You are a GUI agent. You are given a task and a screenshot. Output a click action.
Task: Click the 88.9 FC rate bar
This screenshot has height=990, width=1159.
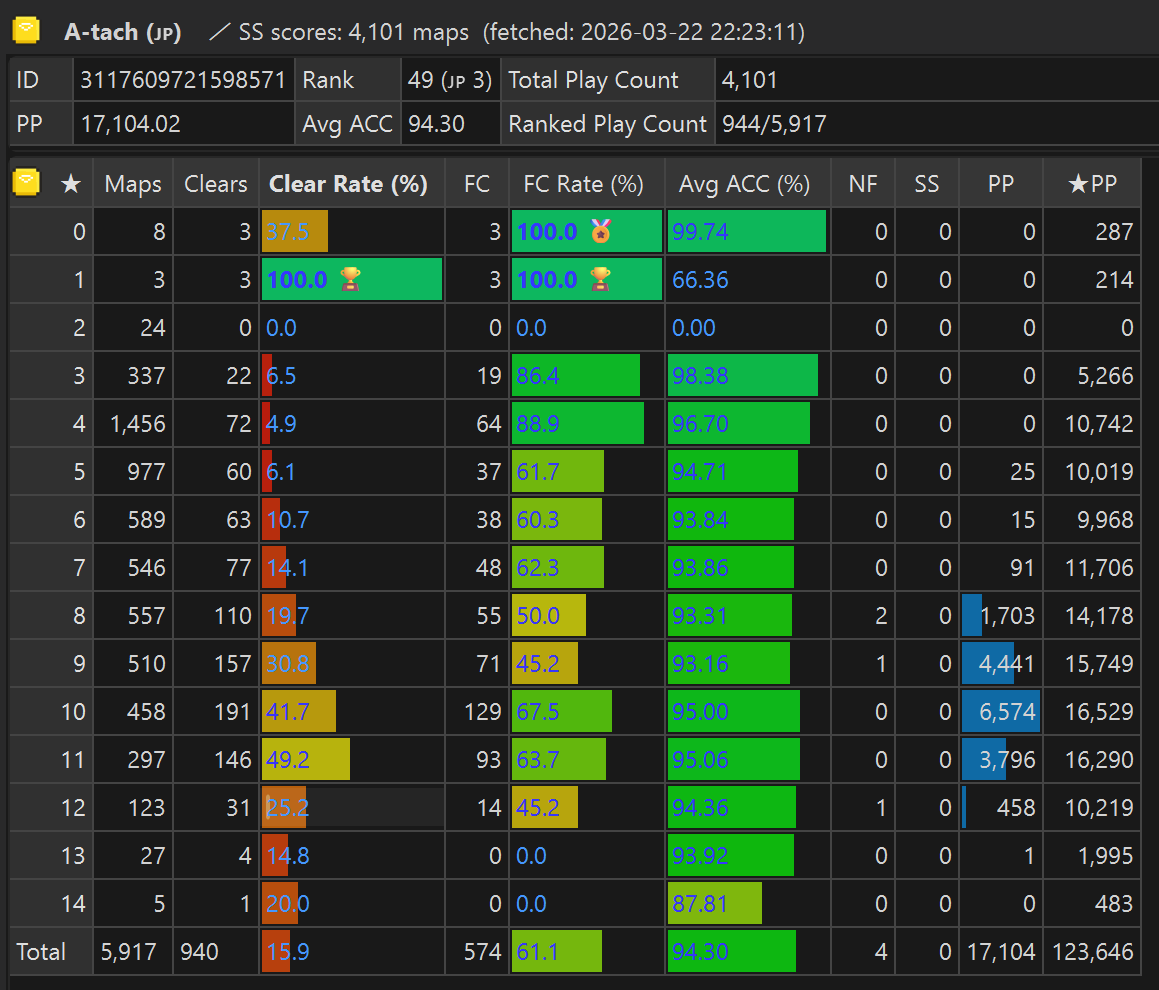click(578, 424)
